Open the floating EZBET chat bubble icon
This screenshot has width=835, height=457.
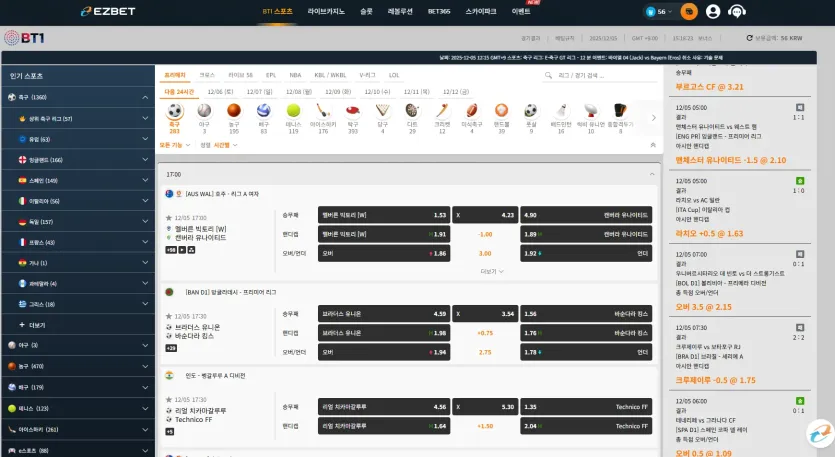coord(821,434)
